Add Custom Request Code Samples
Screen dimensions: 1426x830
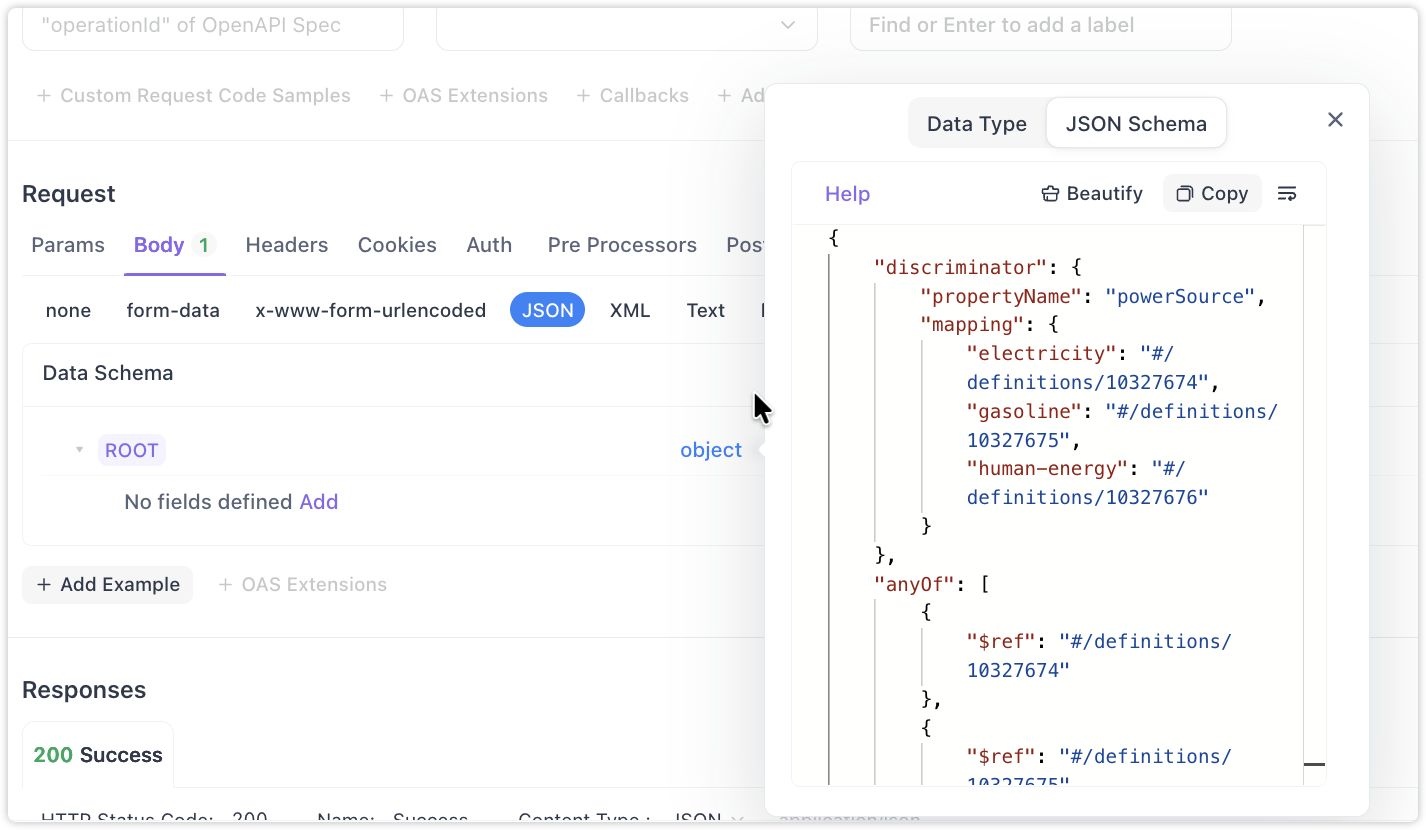[194, 96]
